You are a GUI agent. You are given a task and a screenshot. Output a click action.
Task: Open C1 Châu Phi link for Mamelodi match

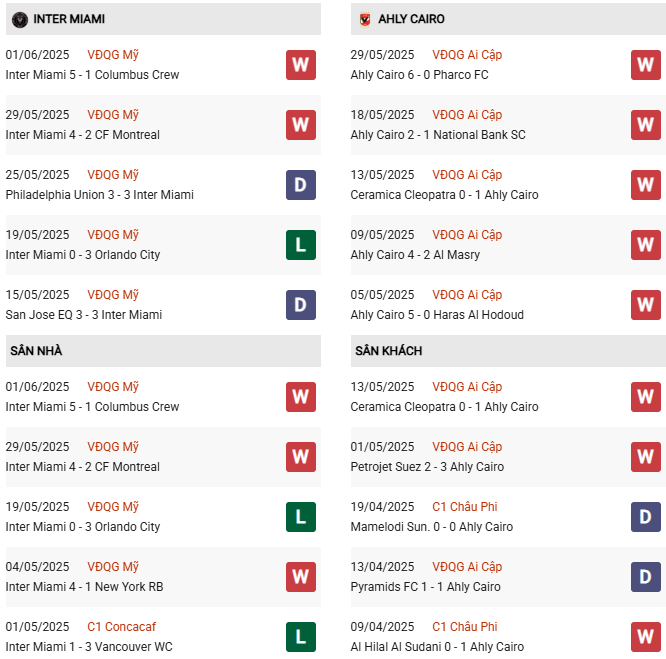point(466,507)
